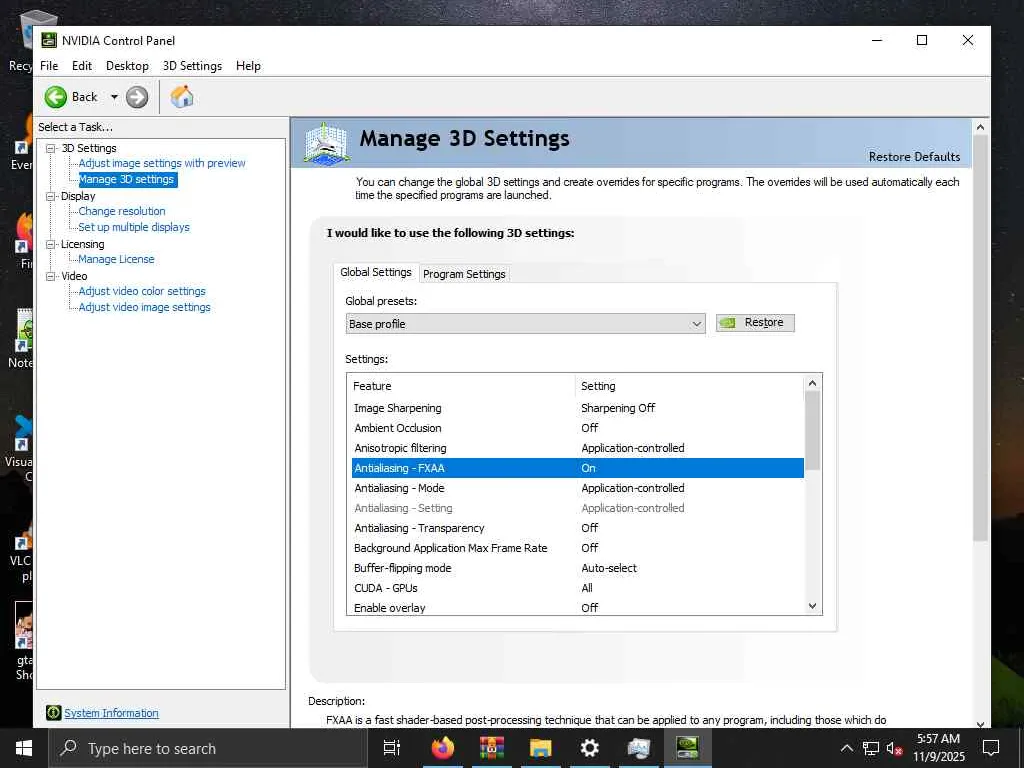Click the muted volume tray icon
1024x768 pixels.
(894, 748)
